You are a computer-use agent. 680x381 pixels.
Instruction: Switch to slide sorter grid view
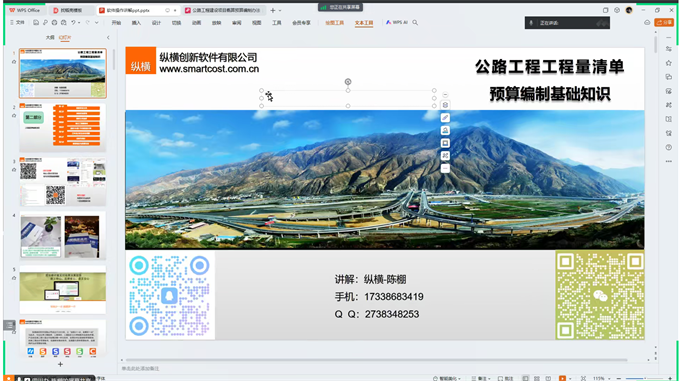[x=537, y=378]
